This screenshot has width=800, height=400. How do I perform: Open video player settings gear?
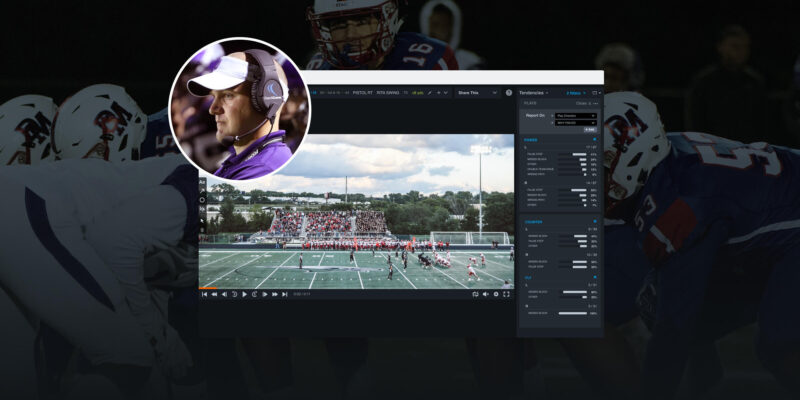click(496, 294)
